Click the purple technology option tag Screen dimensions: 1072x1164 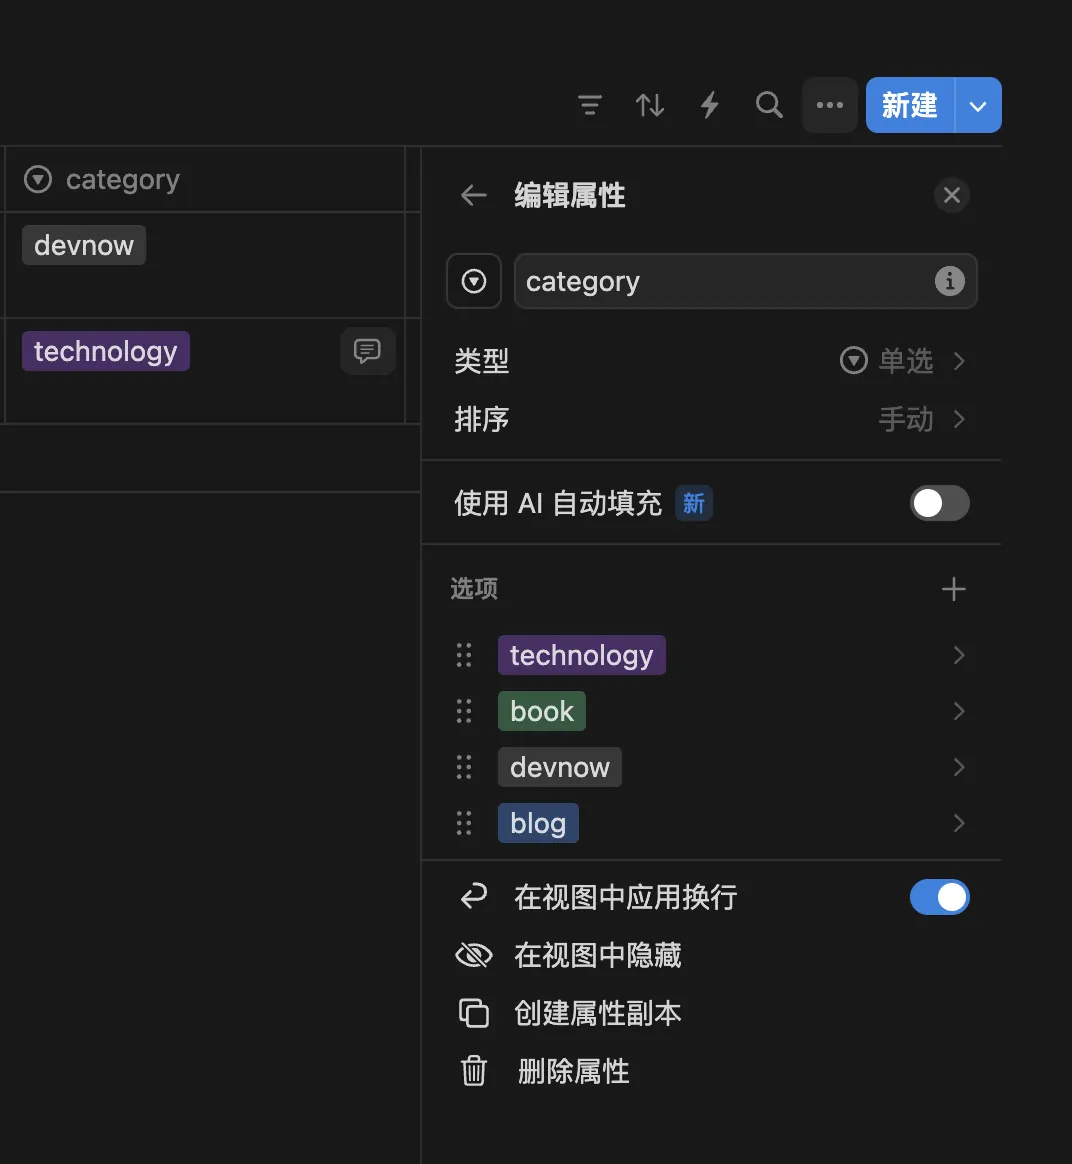pos(581,655)
